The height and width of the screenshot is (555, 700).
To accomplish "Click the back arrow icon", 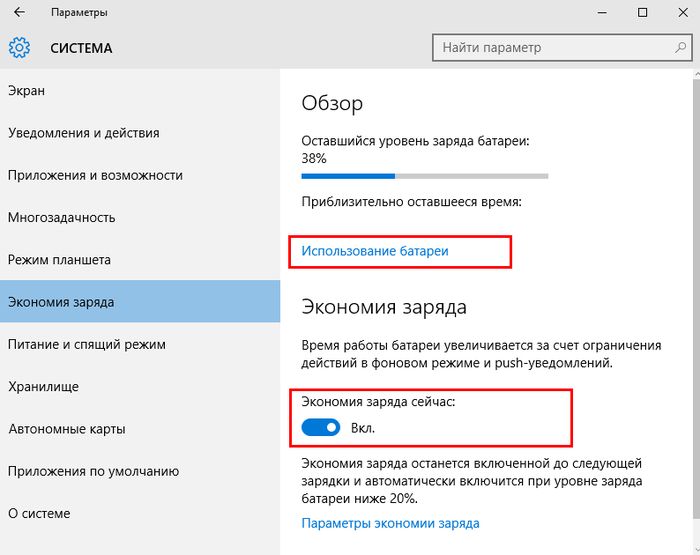I will (20, 13).
